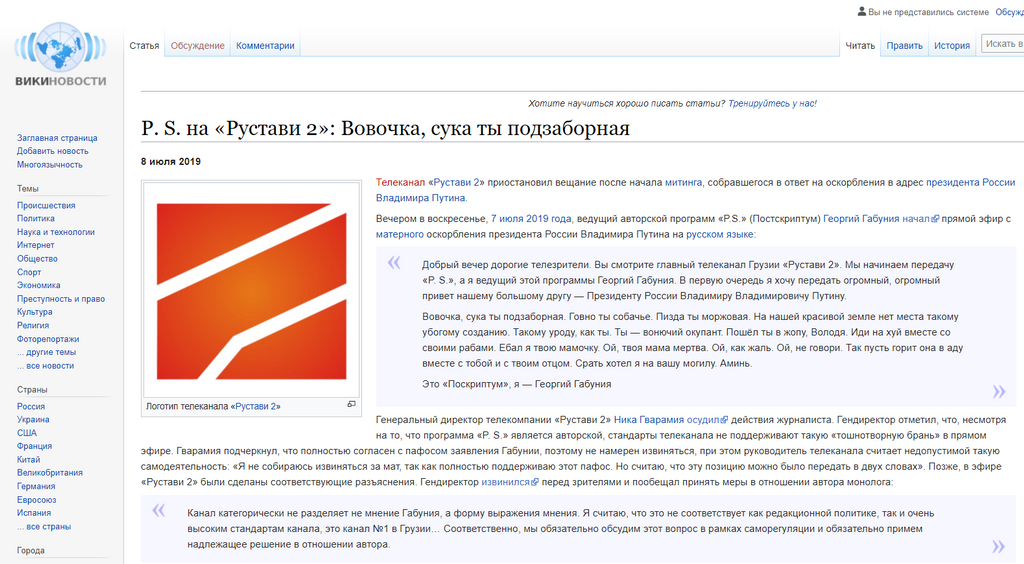Open the Культура topic
Viewport: 1024px width, 564px height.
pos(35,312)
